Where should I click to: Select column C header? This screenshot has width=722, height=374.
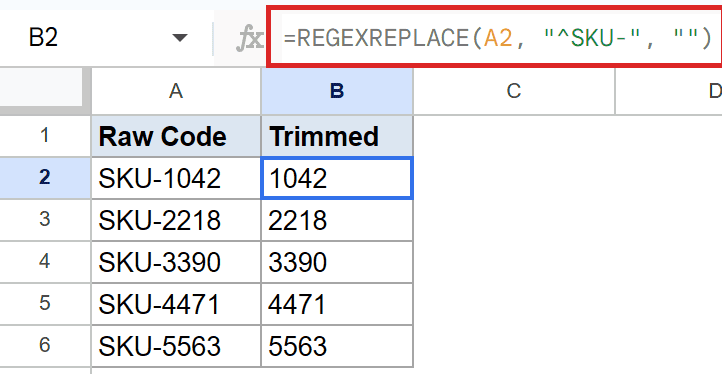click(x=514, y=91)
